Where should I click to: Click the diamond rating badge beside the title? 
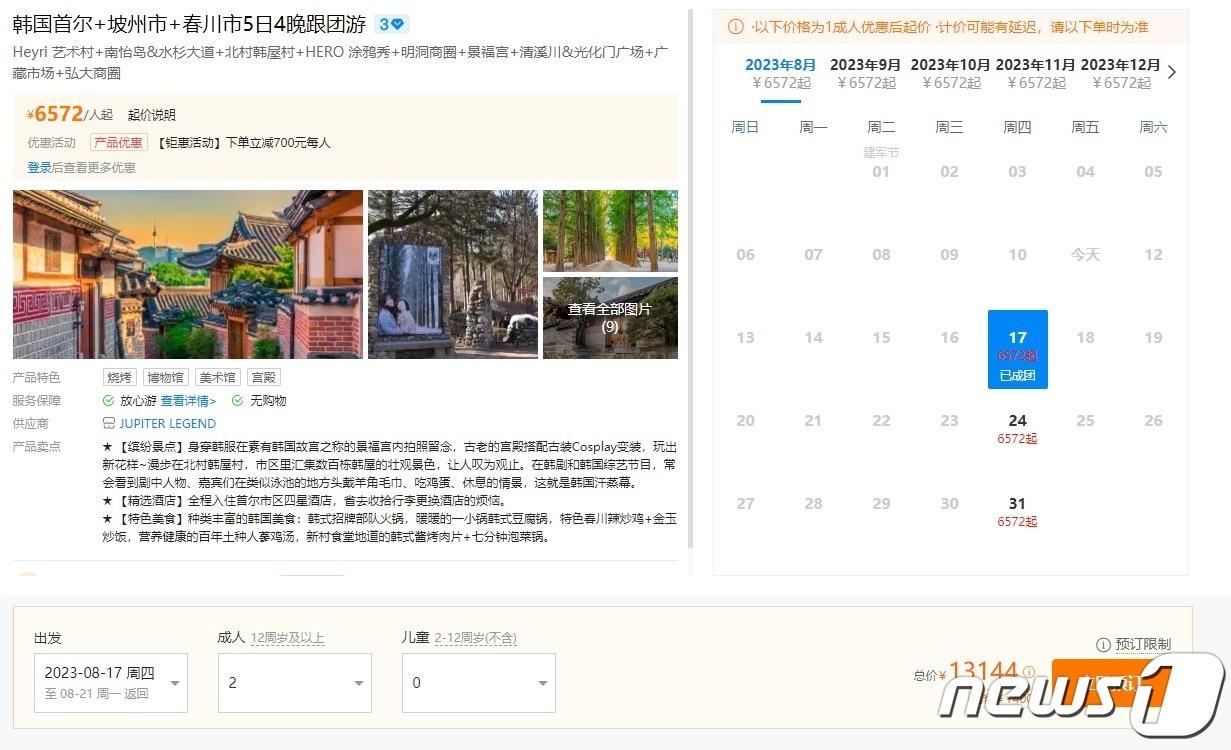[391, 24]
